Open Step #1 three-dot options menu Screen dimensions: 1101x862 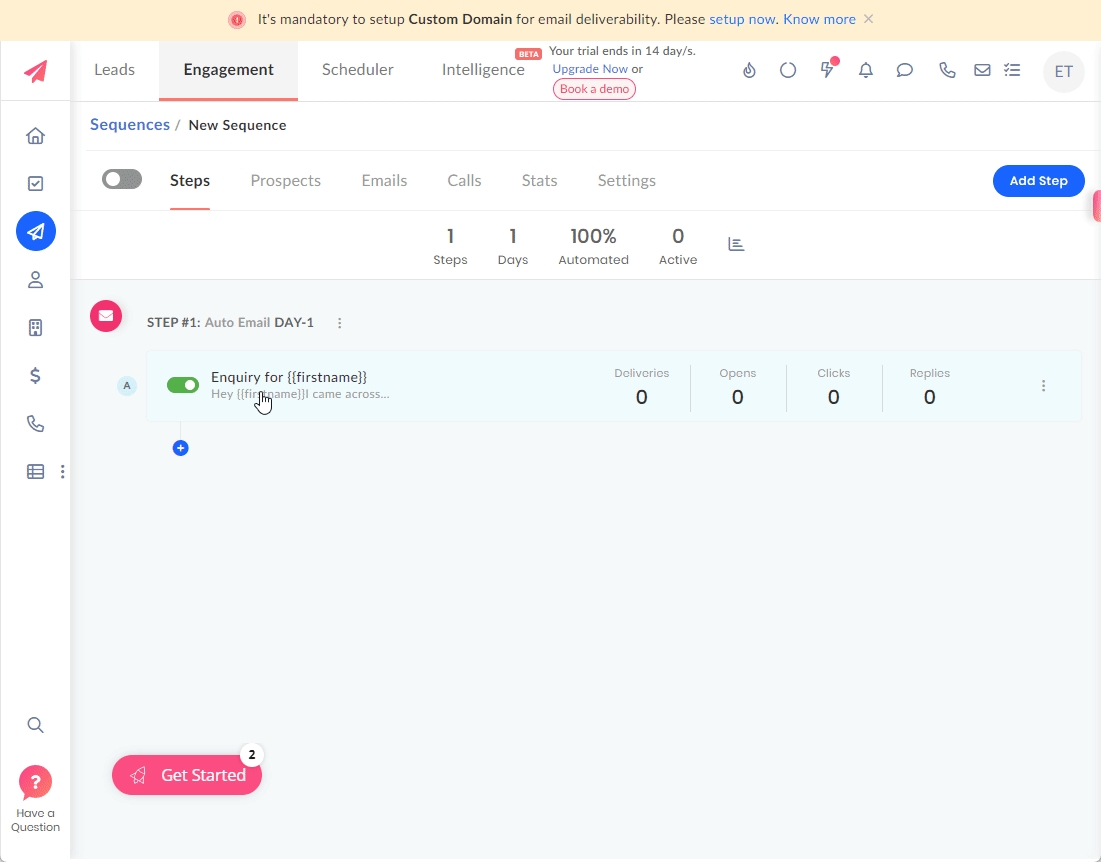coord(340,323)
